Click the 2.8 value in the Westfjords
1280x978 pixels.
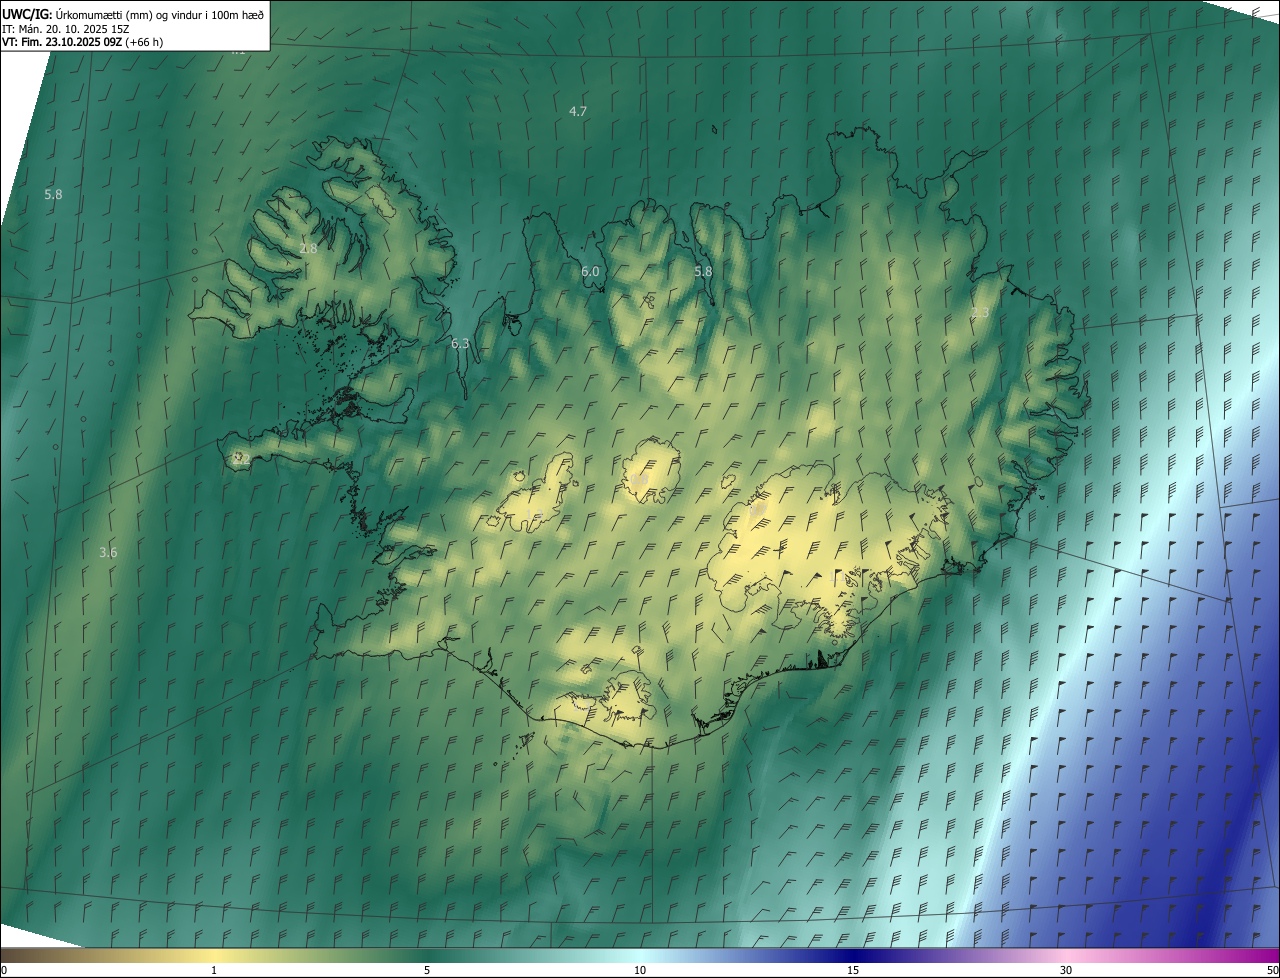[308, 248]
